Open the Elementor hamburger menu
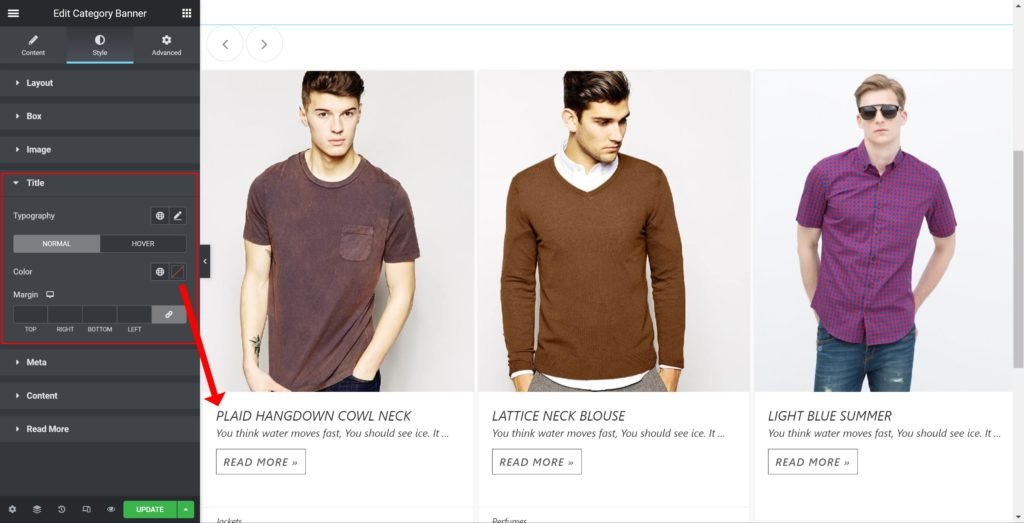Screen dimensions: 1024x523 pyautogui.click(x=13, y=13)
